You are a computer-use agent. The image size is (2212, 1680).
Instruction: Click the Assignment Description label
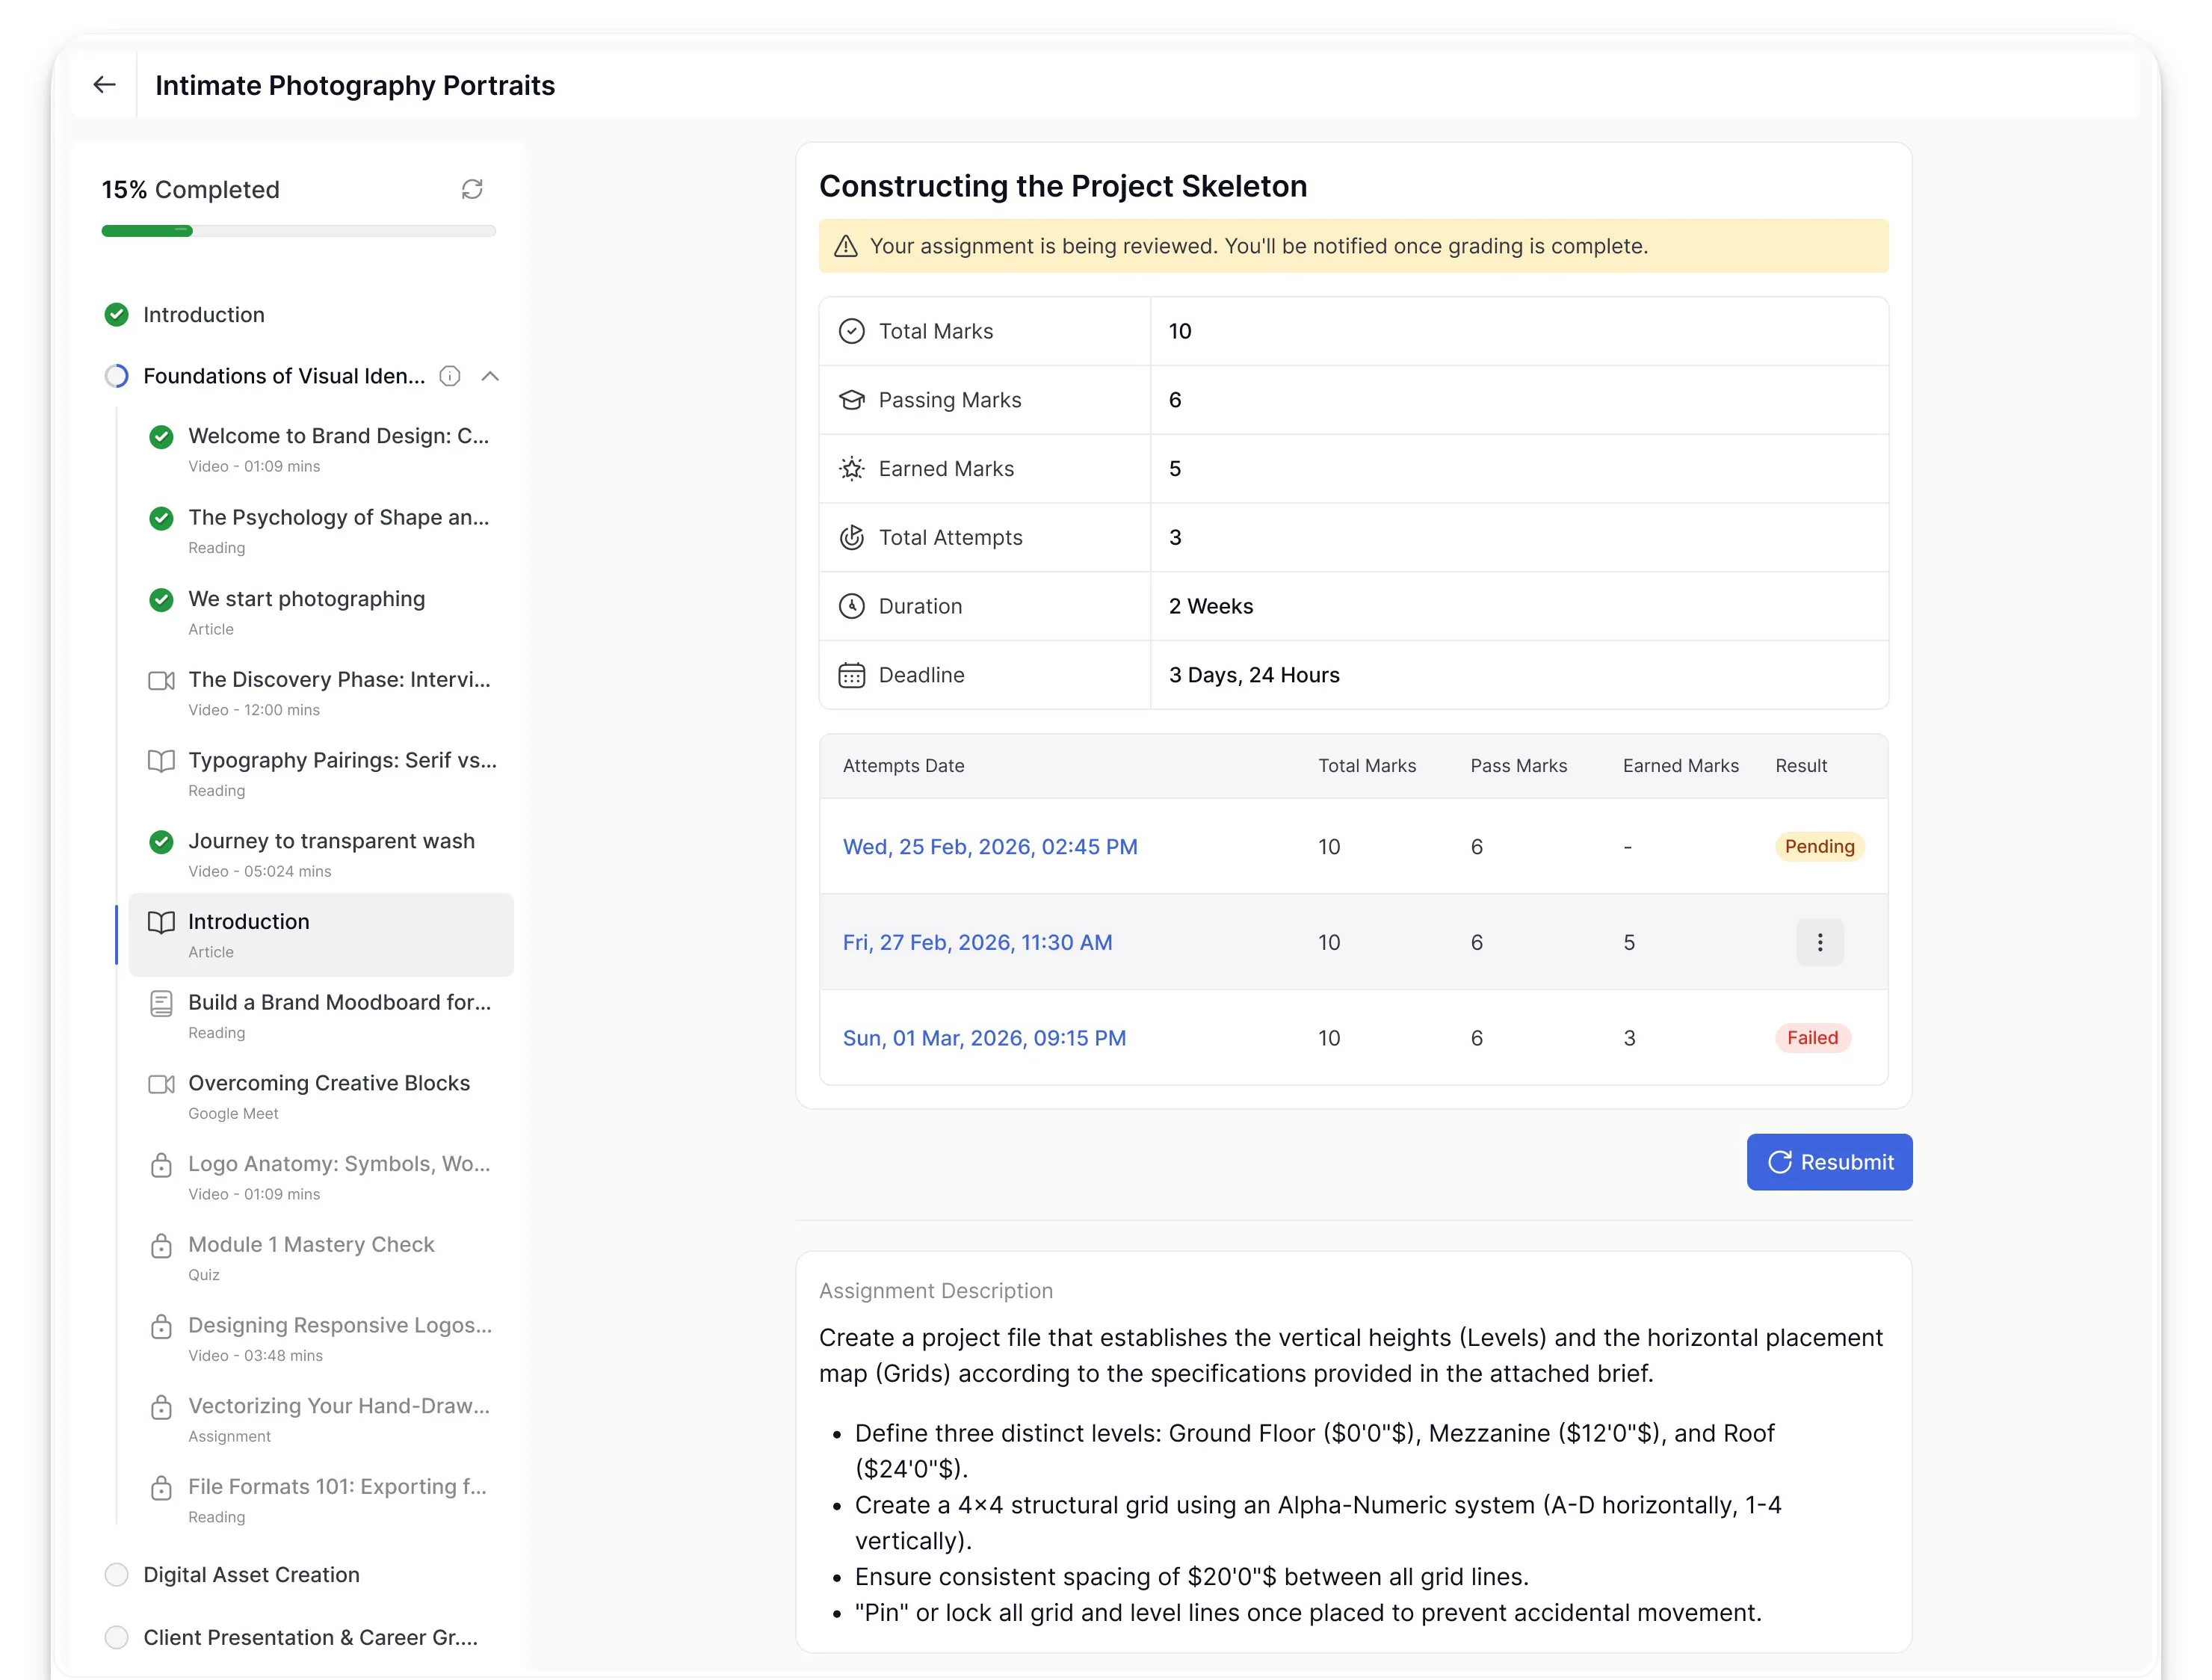936,1291
